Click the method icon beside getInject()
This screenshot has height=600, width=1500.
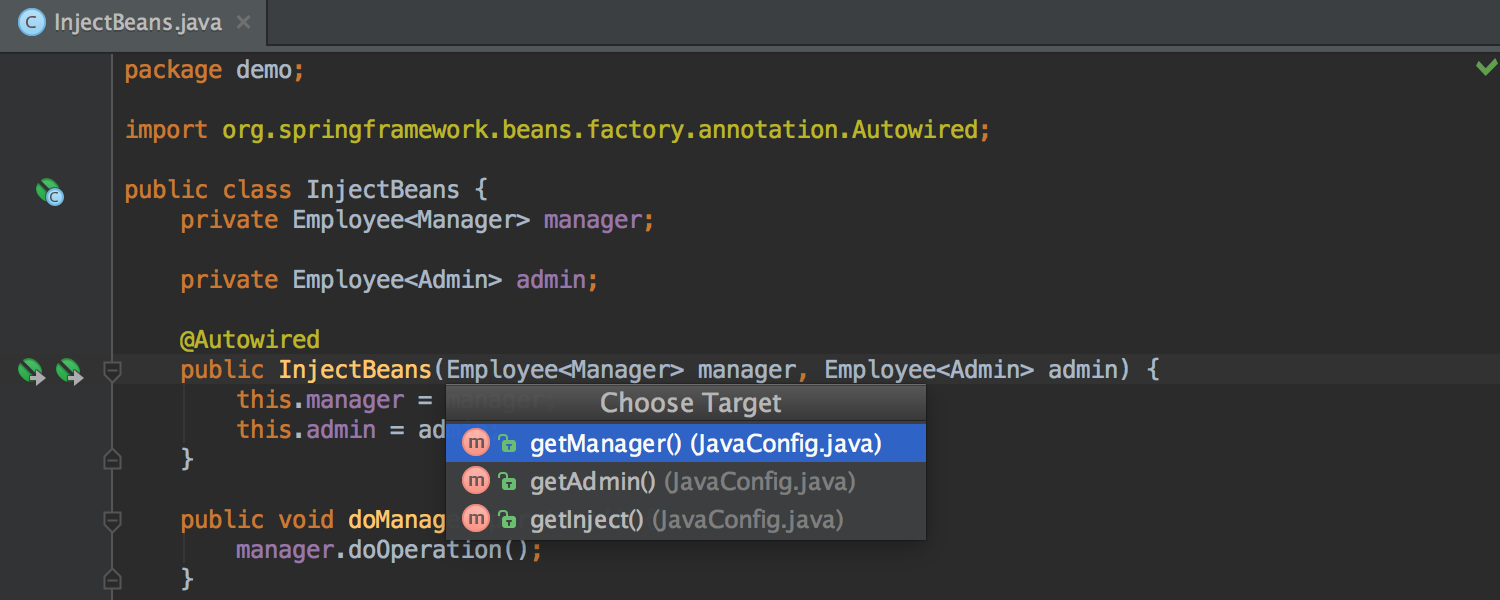point(476,518)
